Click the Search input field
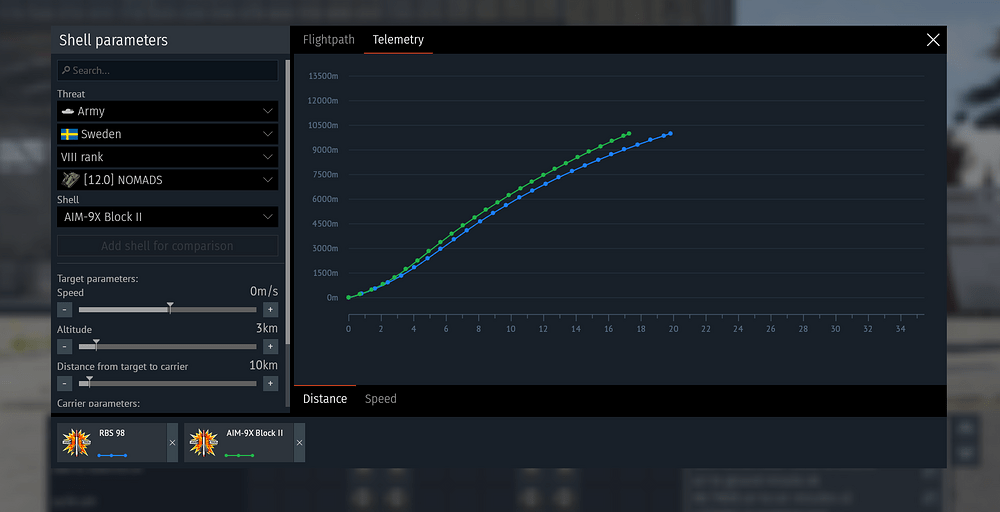1000x512 pixels. click(x=168, y=70)
